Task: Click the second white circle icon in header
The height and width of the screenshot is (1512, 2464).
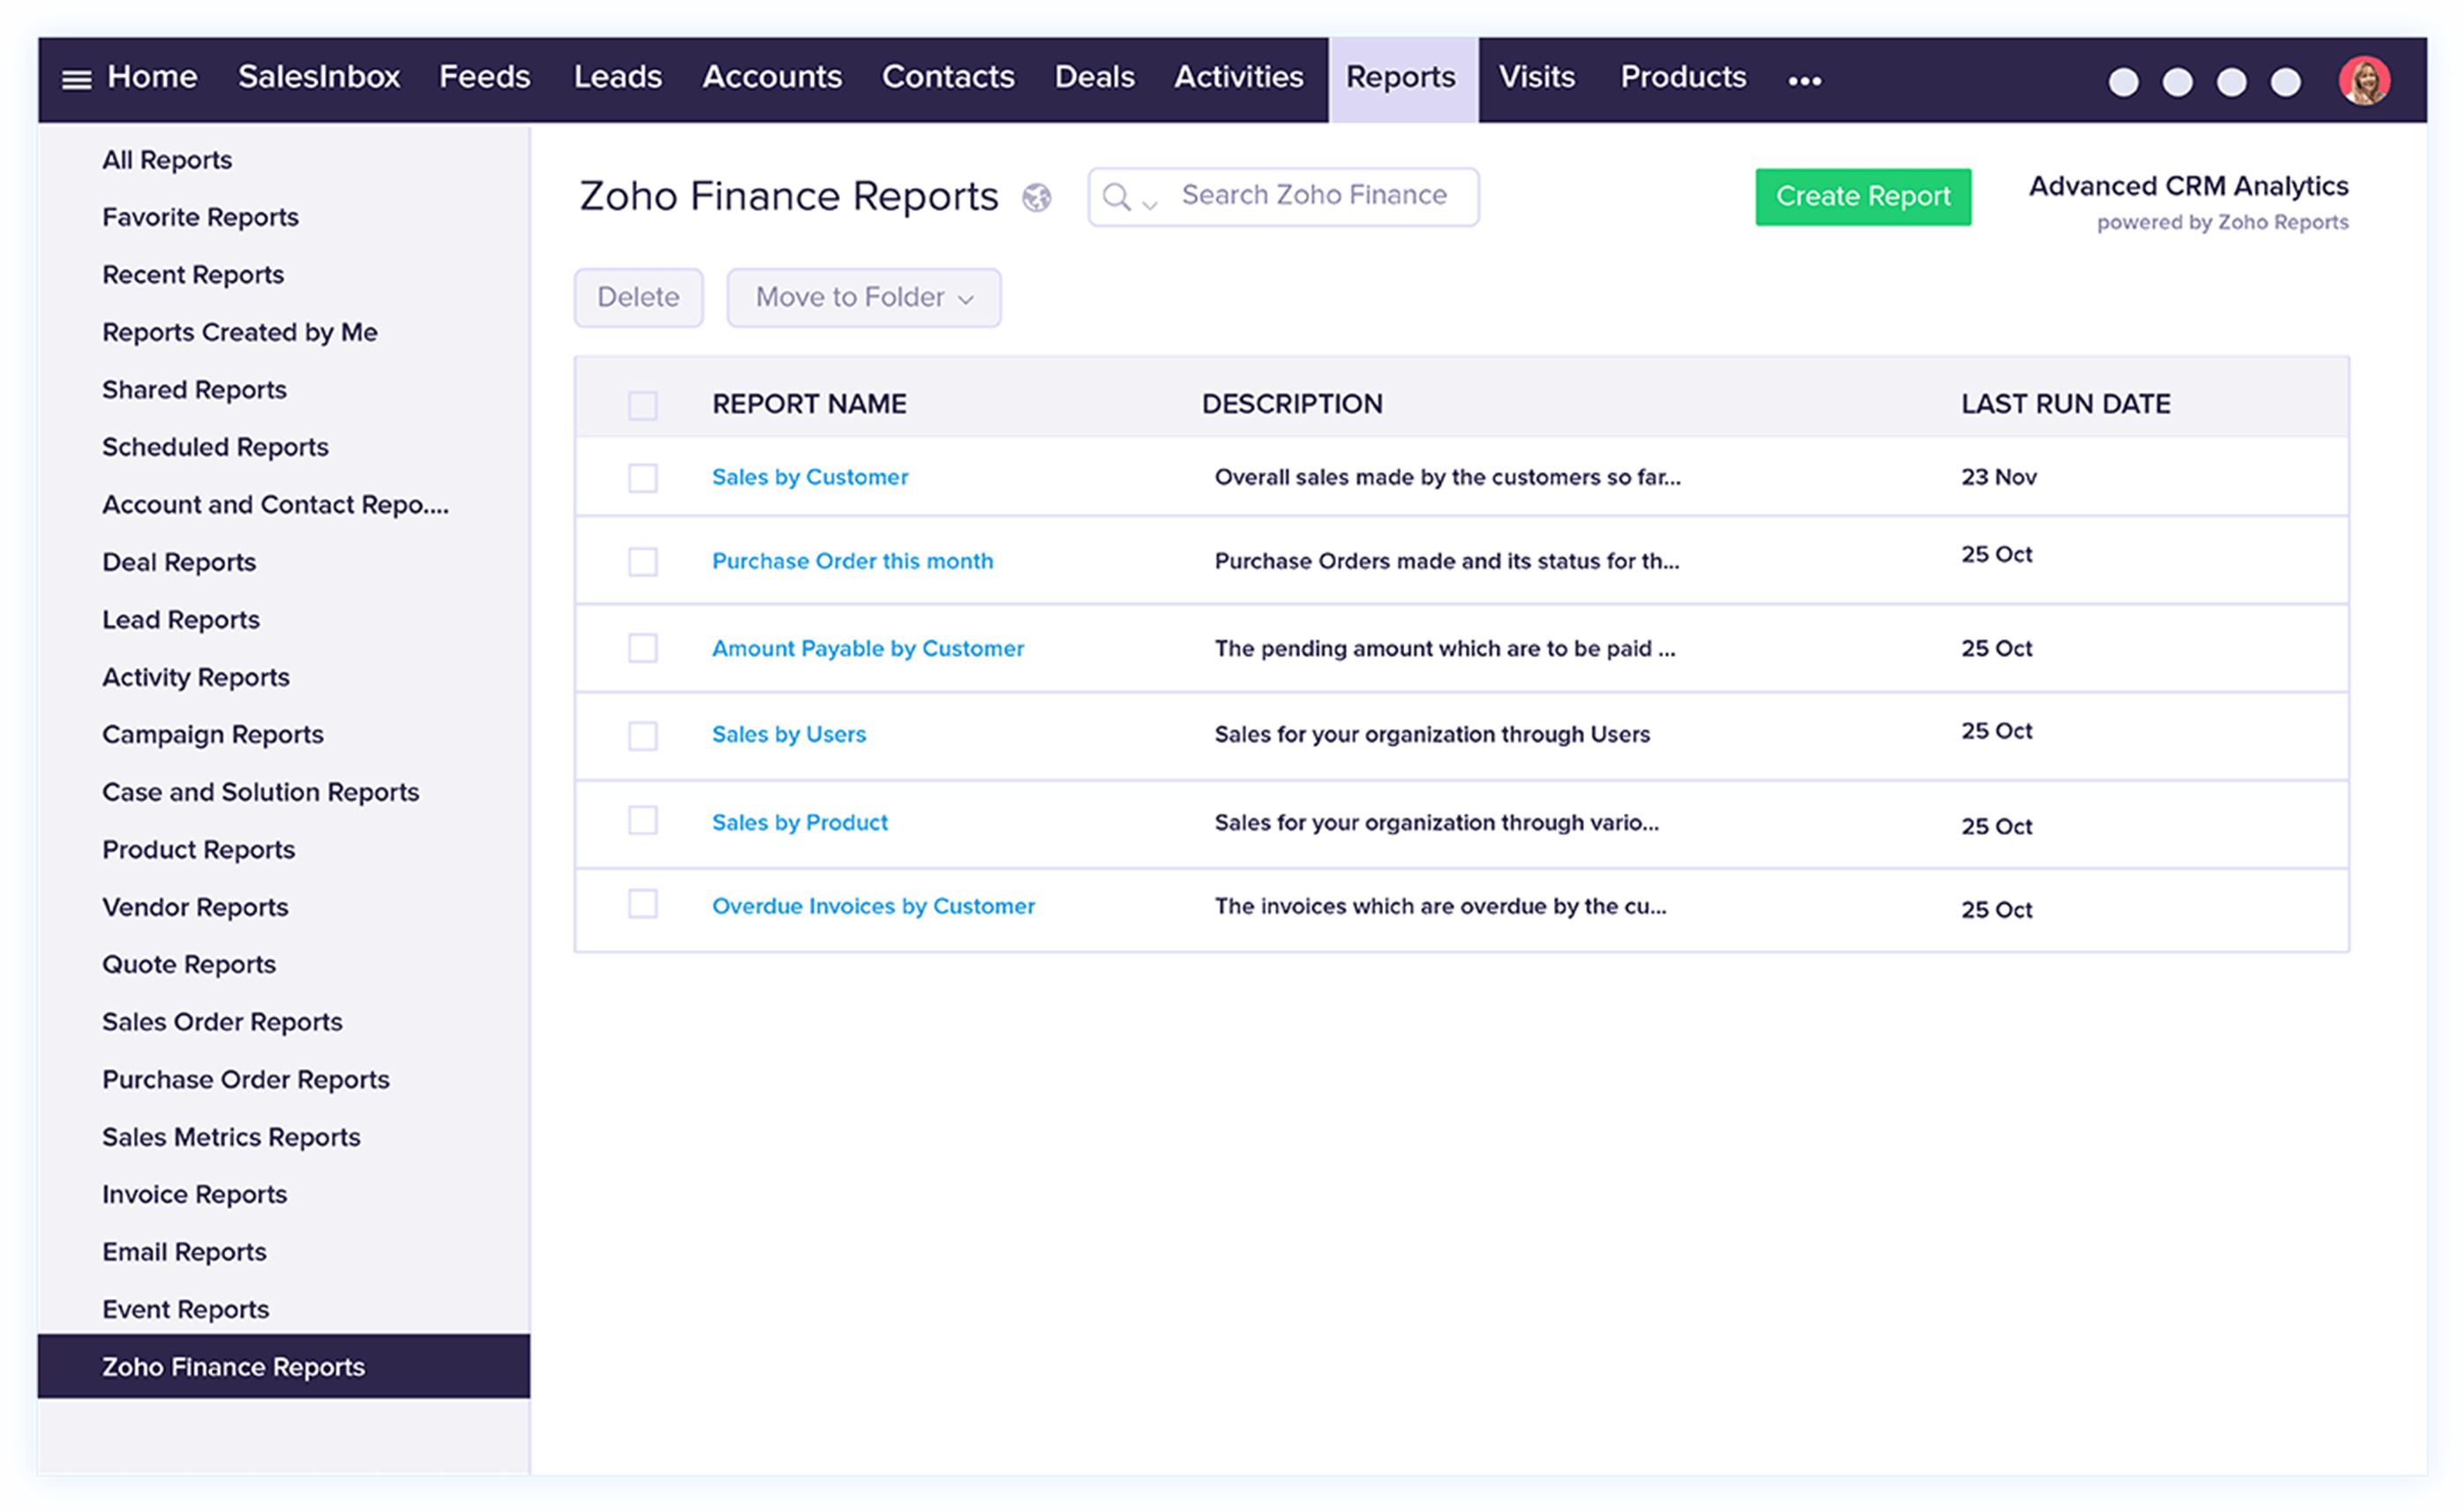Action: [2177, 82]
